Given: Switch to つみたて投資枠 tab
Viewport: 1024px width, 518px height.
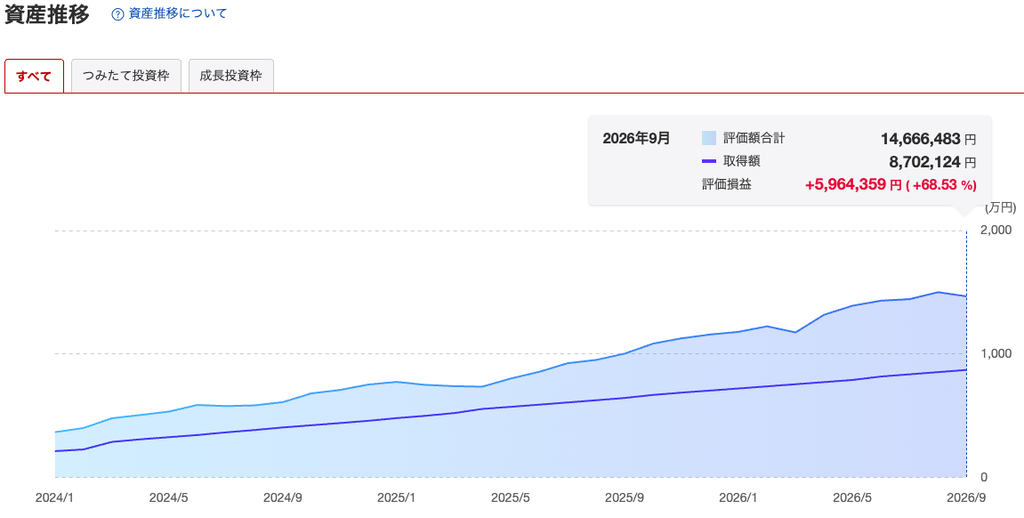Looking at the screenshot, I should 126,76.
